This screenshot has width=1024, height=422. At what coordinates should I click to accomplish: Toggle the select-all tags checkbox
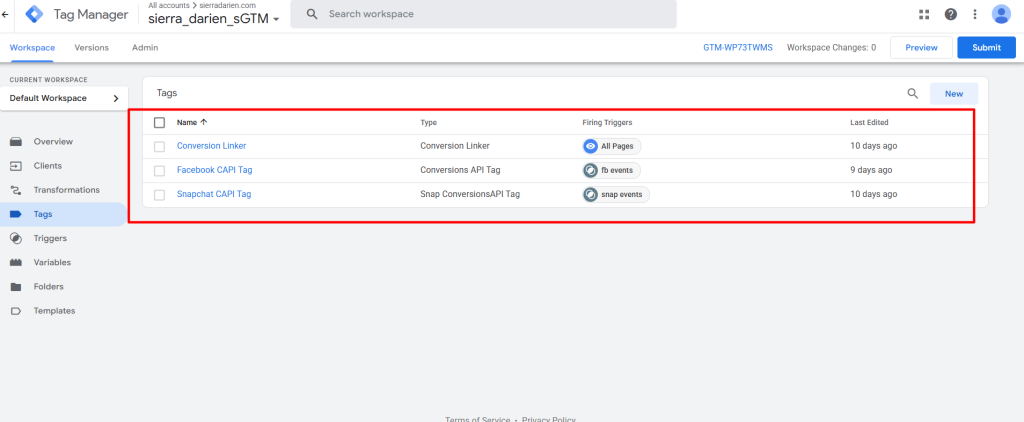[x=159, y=122]
